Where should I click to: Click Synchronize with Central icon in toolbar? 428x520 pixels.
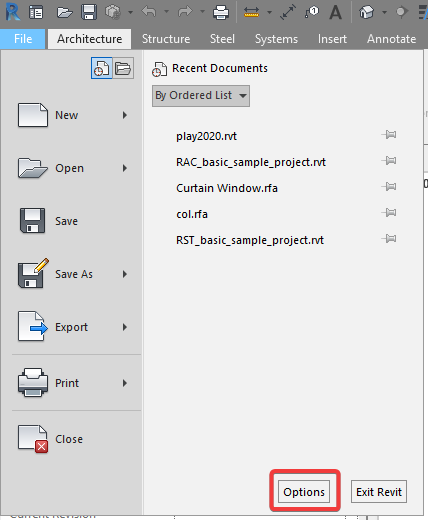[x=113, y=13]
